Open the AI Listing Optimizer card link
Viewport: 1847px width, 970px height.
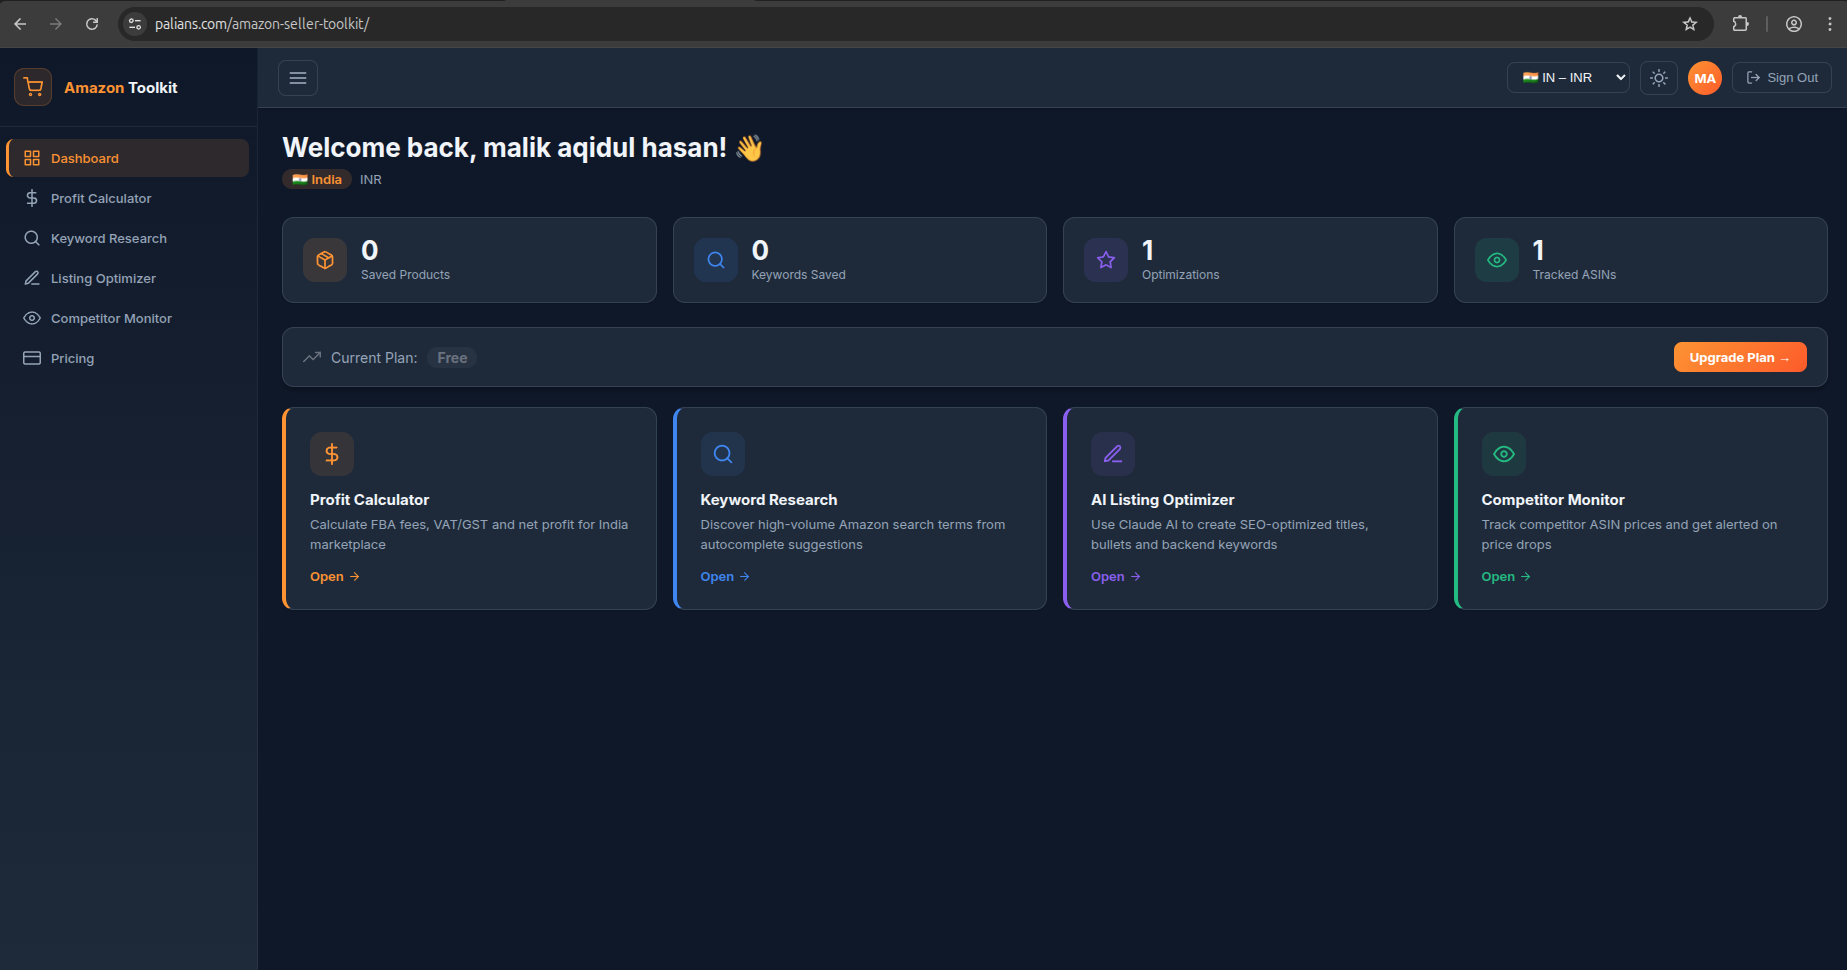click(x=1116, y=577)
